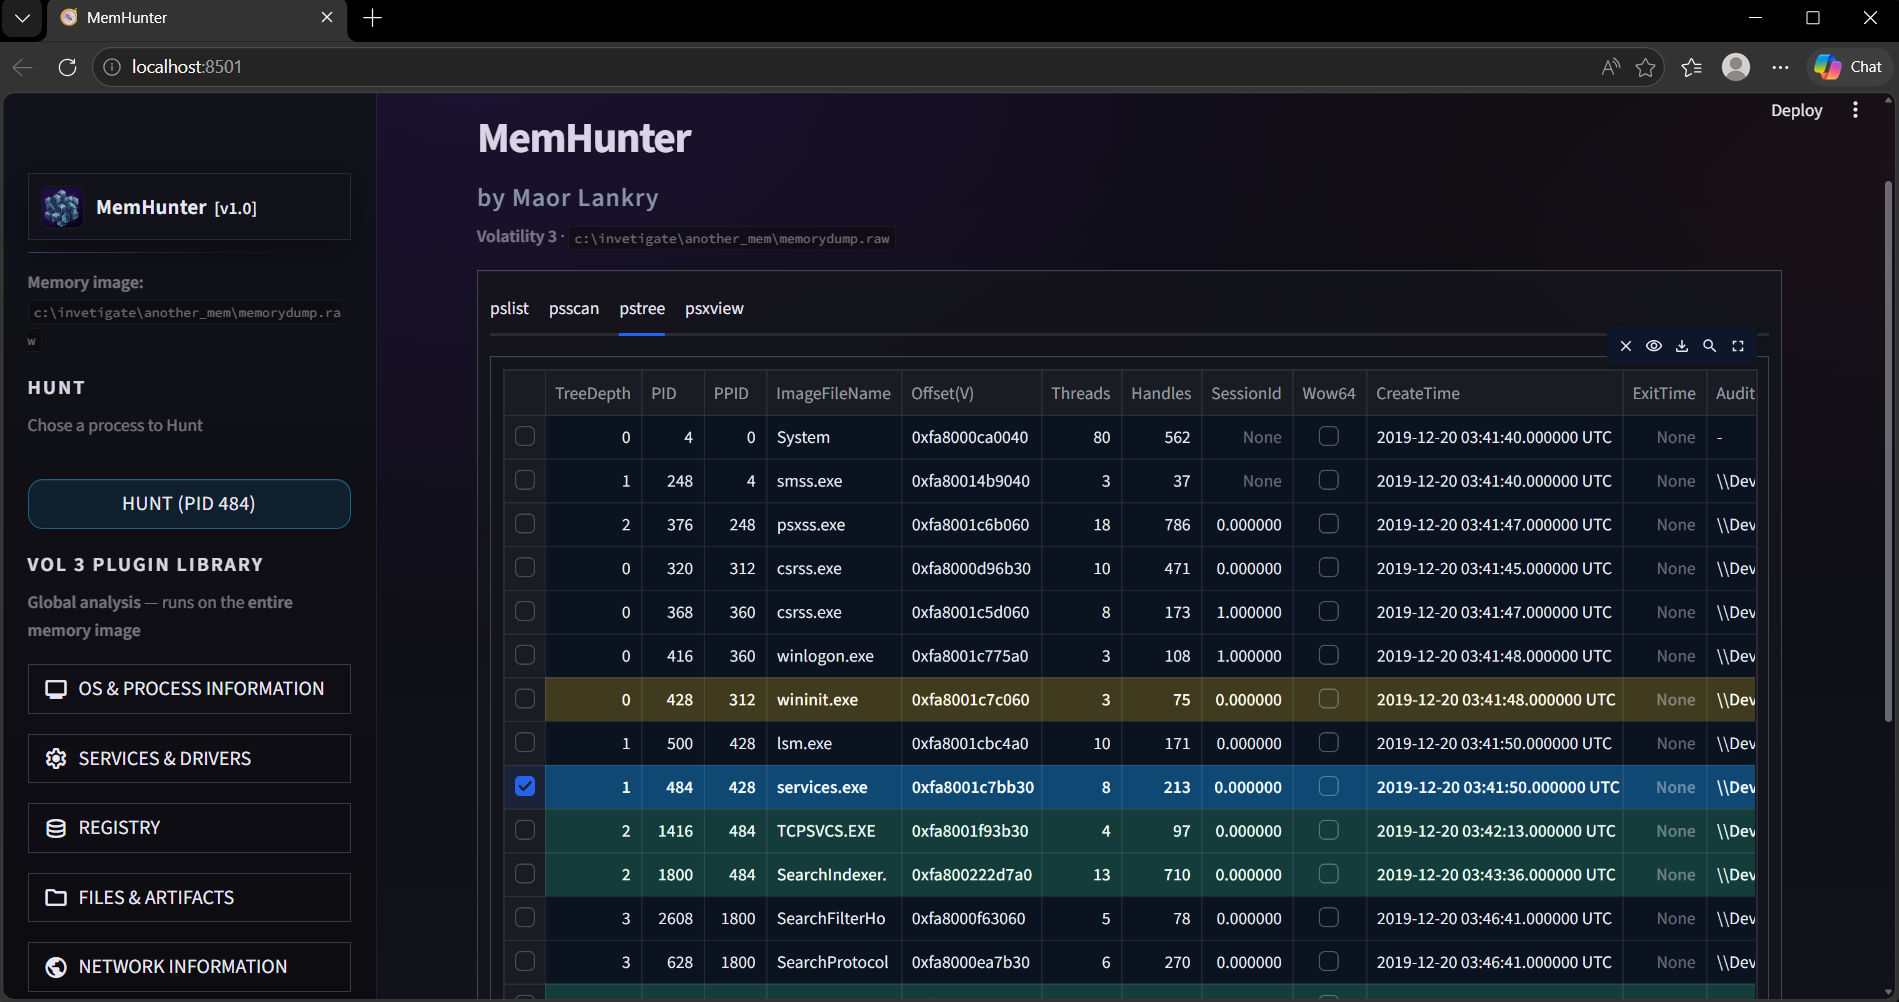The width and height of the screenshot is (1899, 1002).
Task: Check the System process row checkbox
Action: point(525,437)
